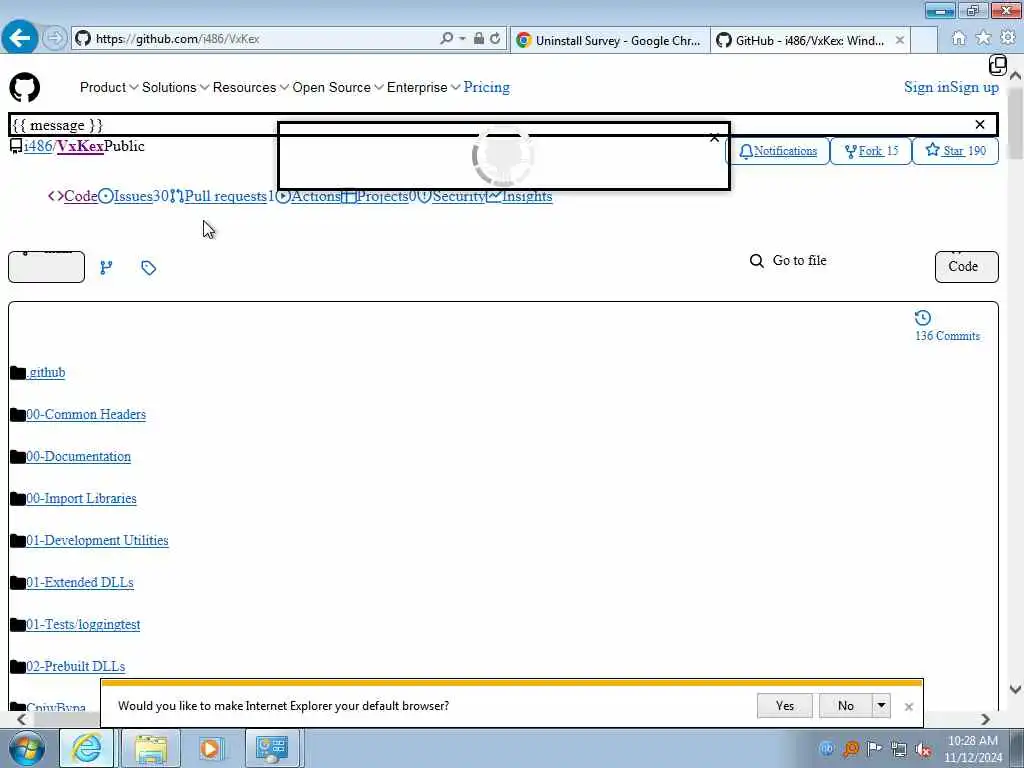Click the folder icon beside .github

(x=18, y=373)
